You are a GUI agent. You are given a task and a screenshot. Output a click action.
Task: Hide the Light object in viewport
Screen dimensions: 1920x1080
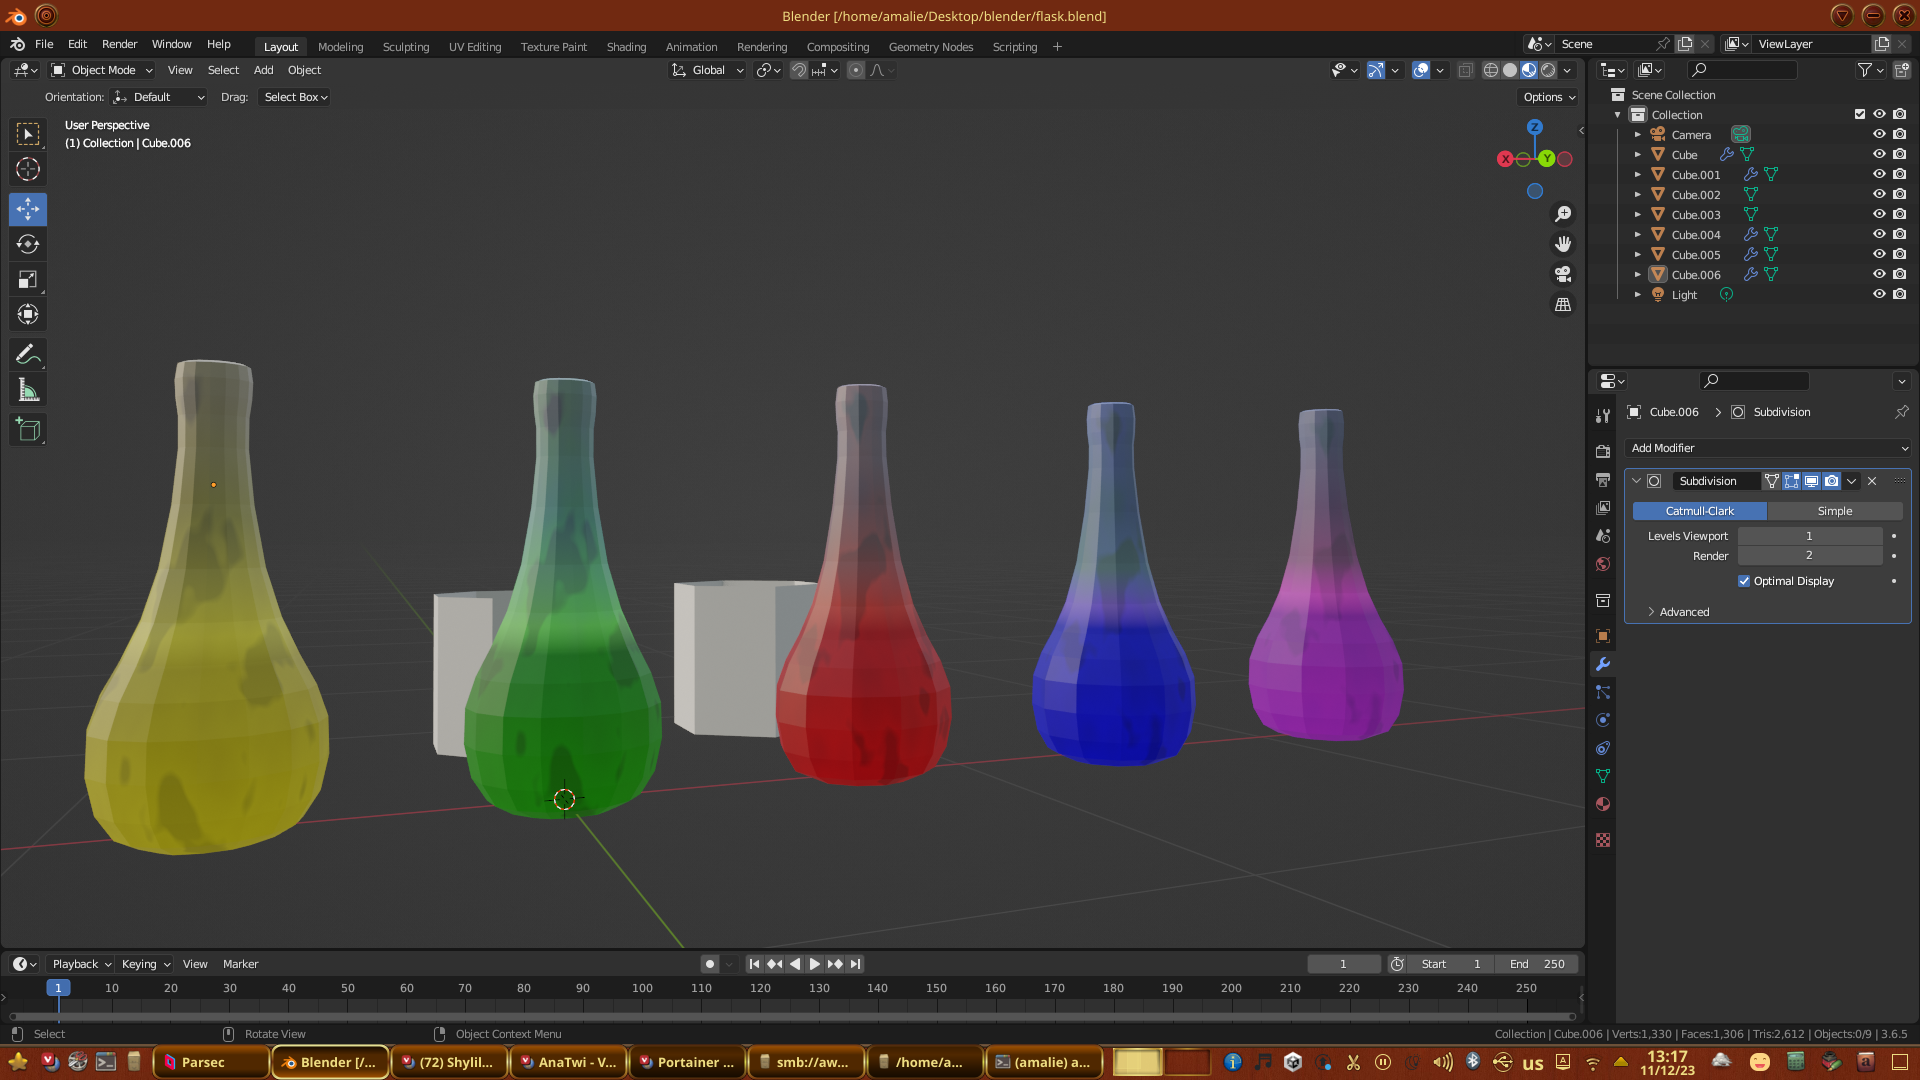click(x=1879, y=294)
